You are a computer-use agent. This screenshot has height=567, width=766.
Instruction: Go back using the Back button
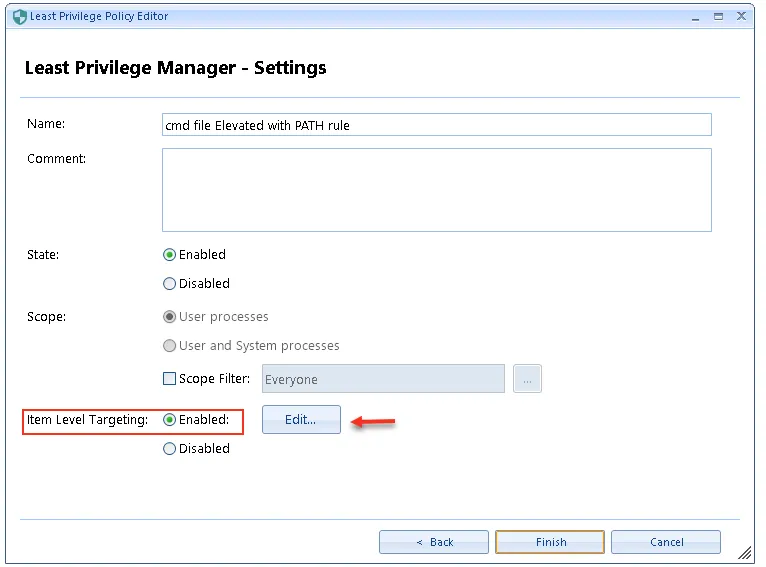(434, 542)
